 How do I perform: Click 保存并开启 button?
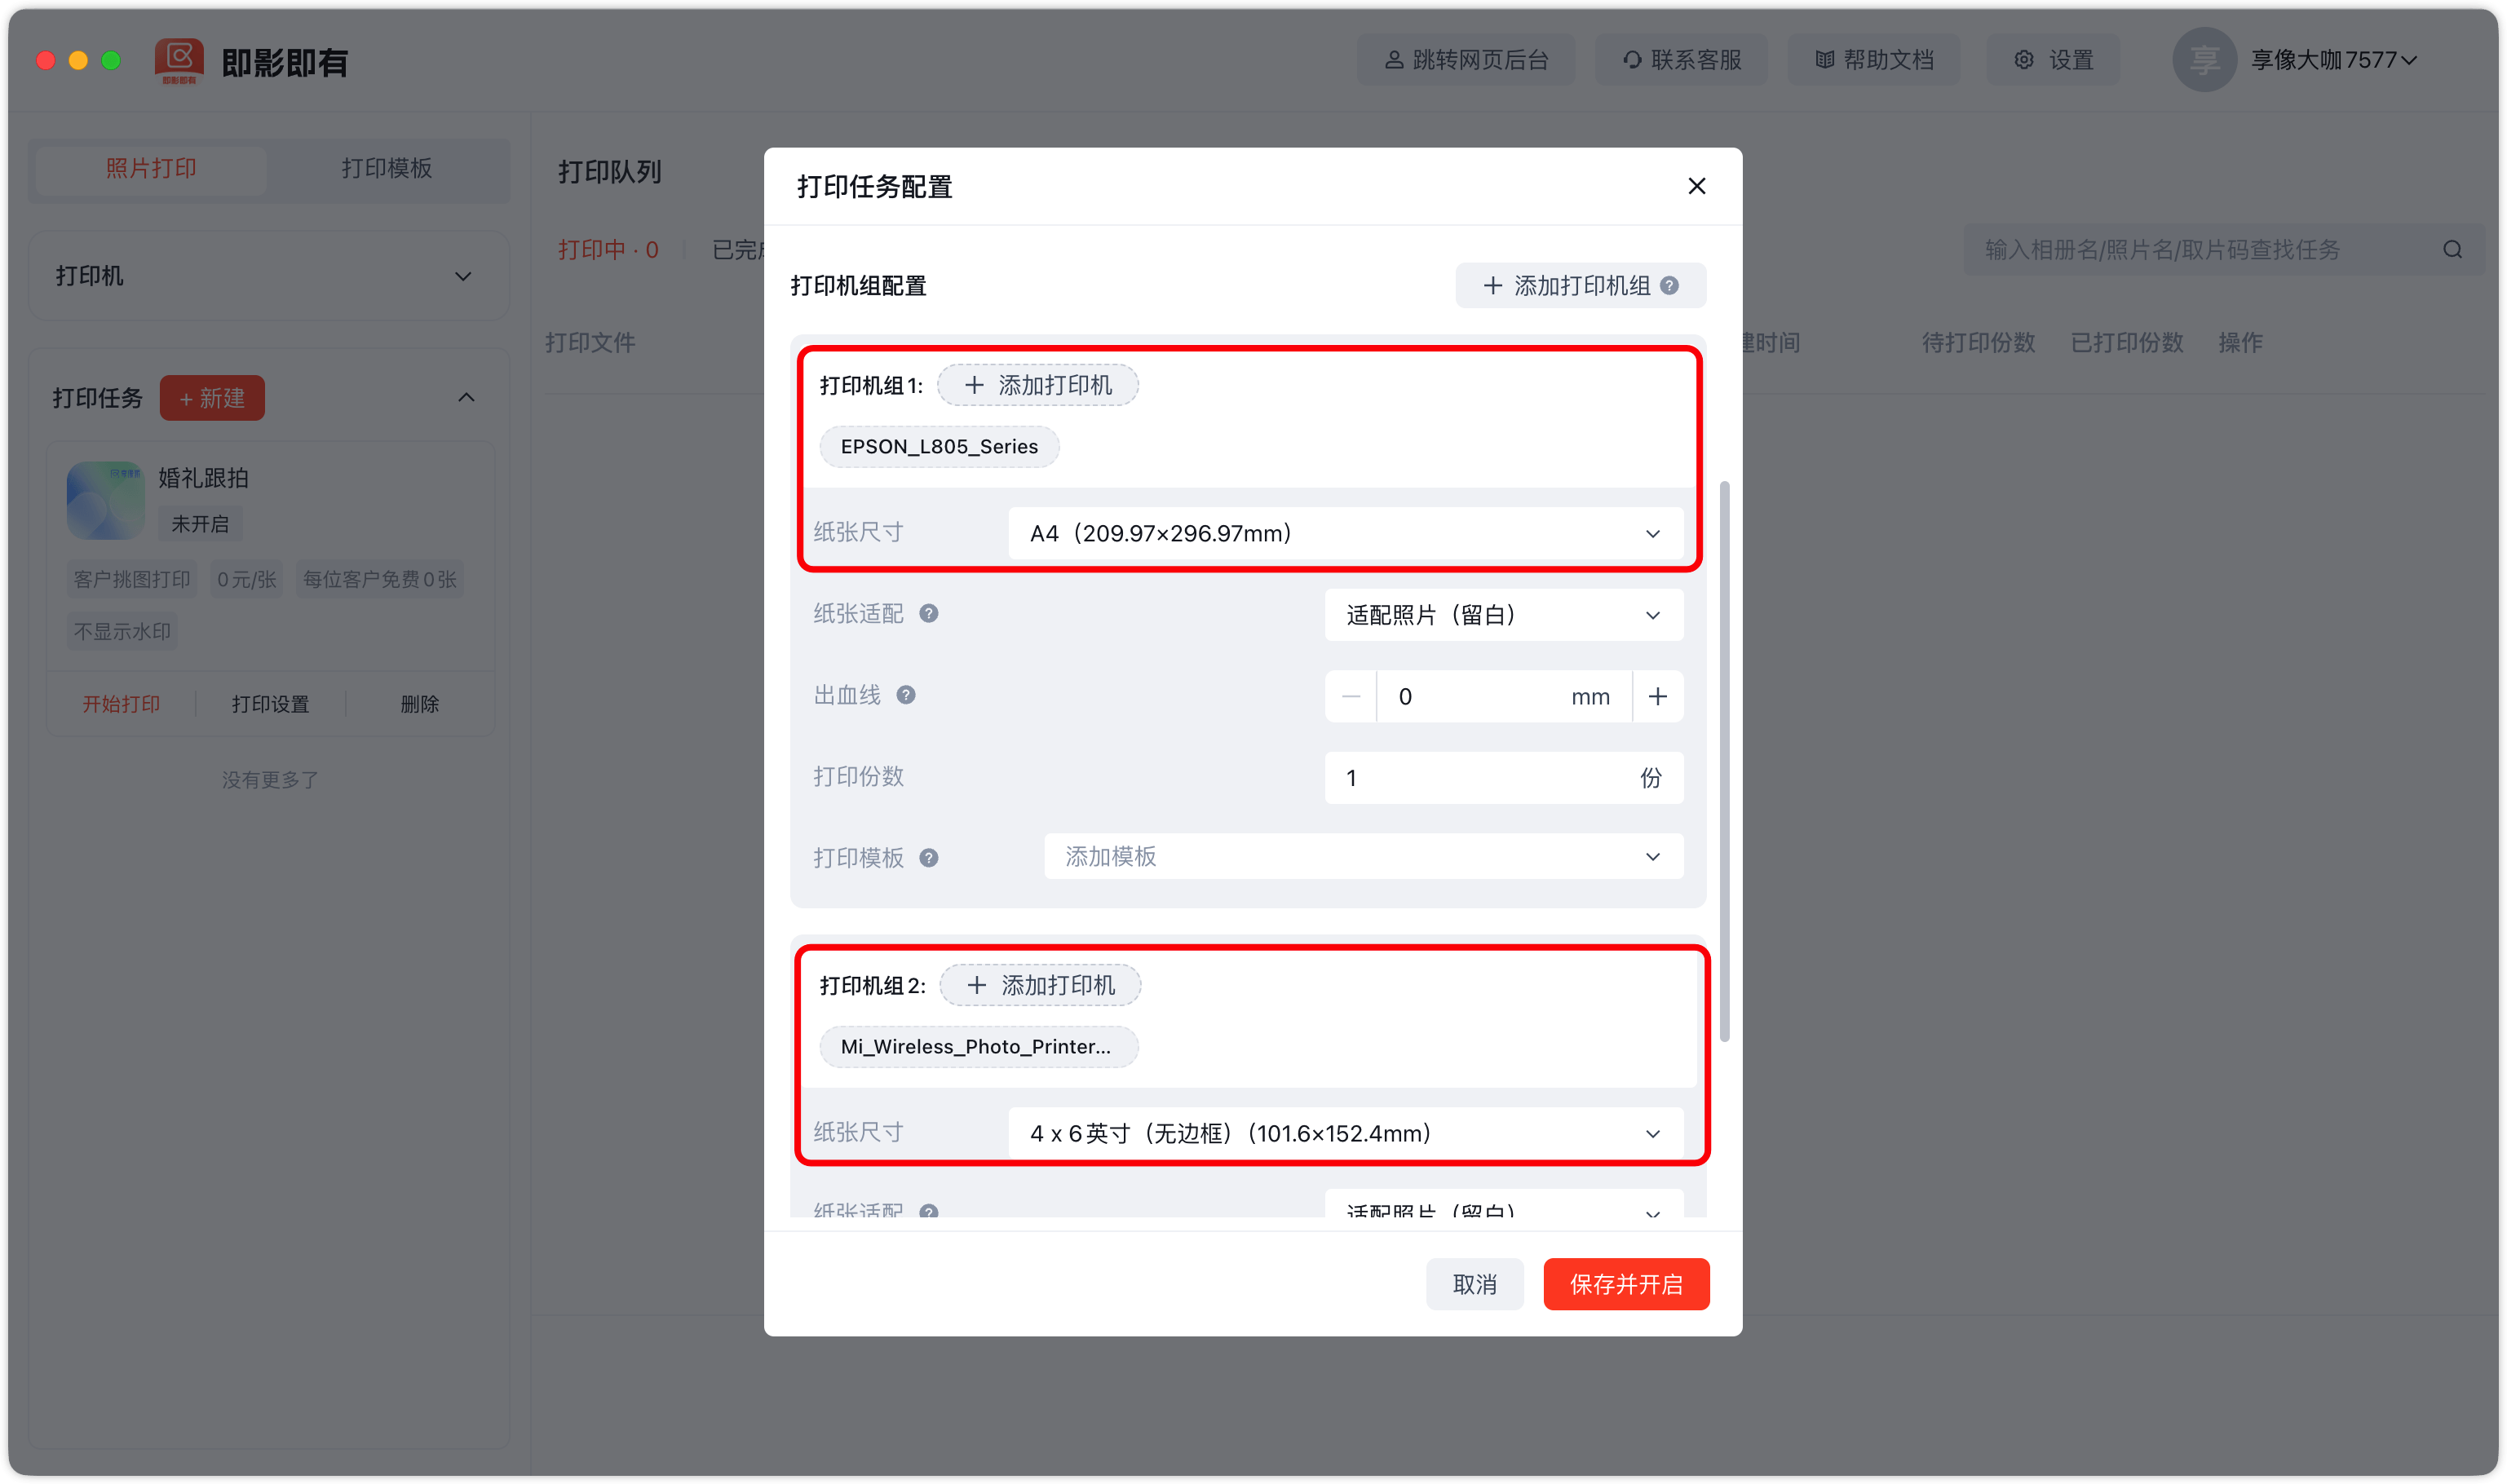pos(1625,1284)
